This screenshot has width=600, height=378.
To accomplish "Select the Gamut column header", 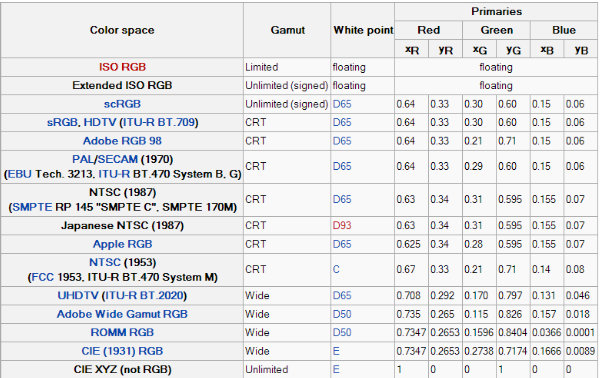I will tap(287, 30).
